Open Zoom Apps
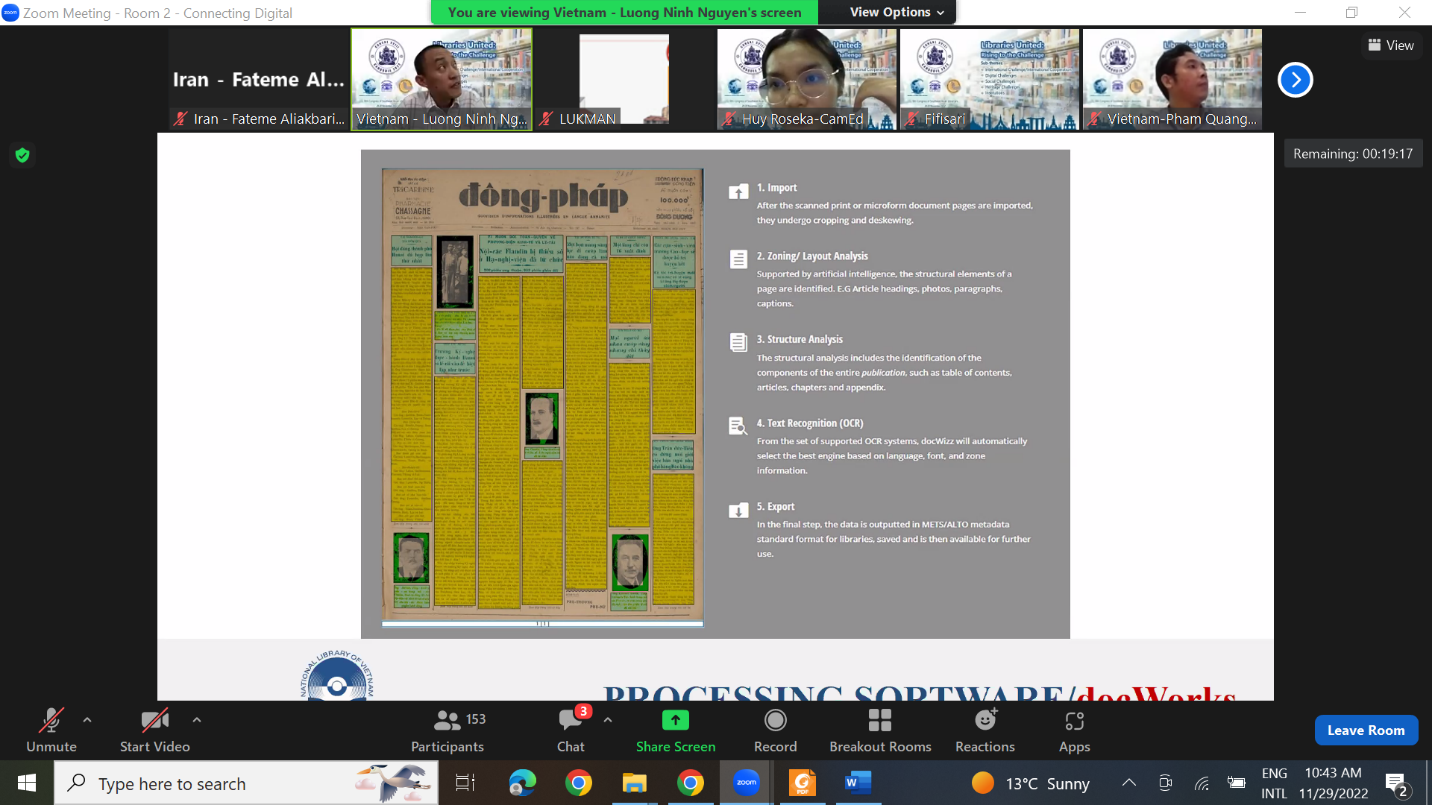Viewport: 1432px width, 805px height. point(1074,730)
